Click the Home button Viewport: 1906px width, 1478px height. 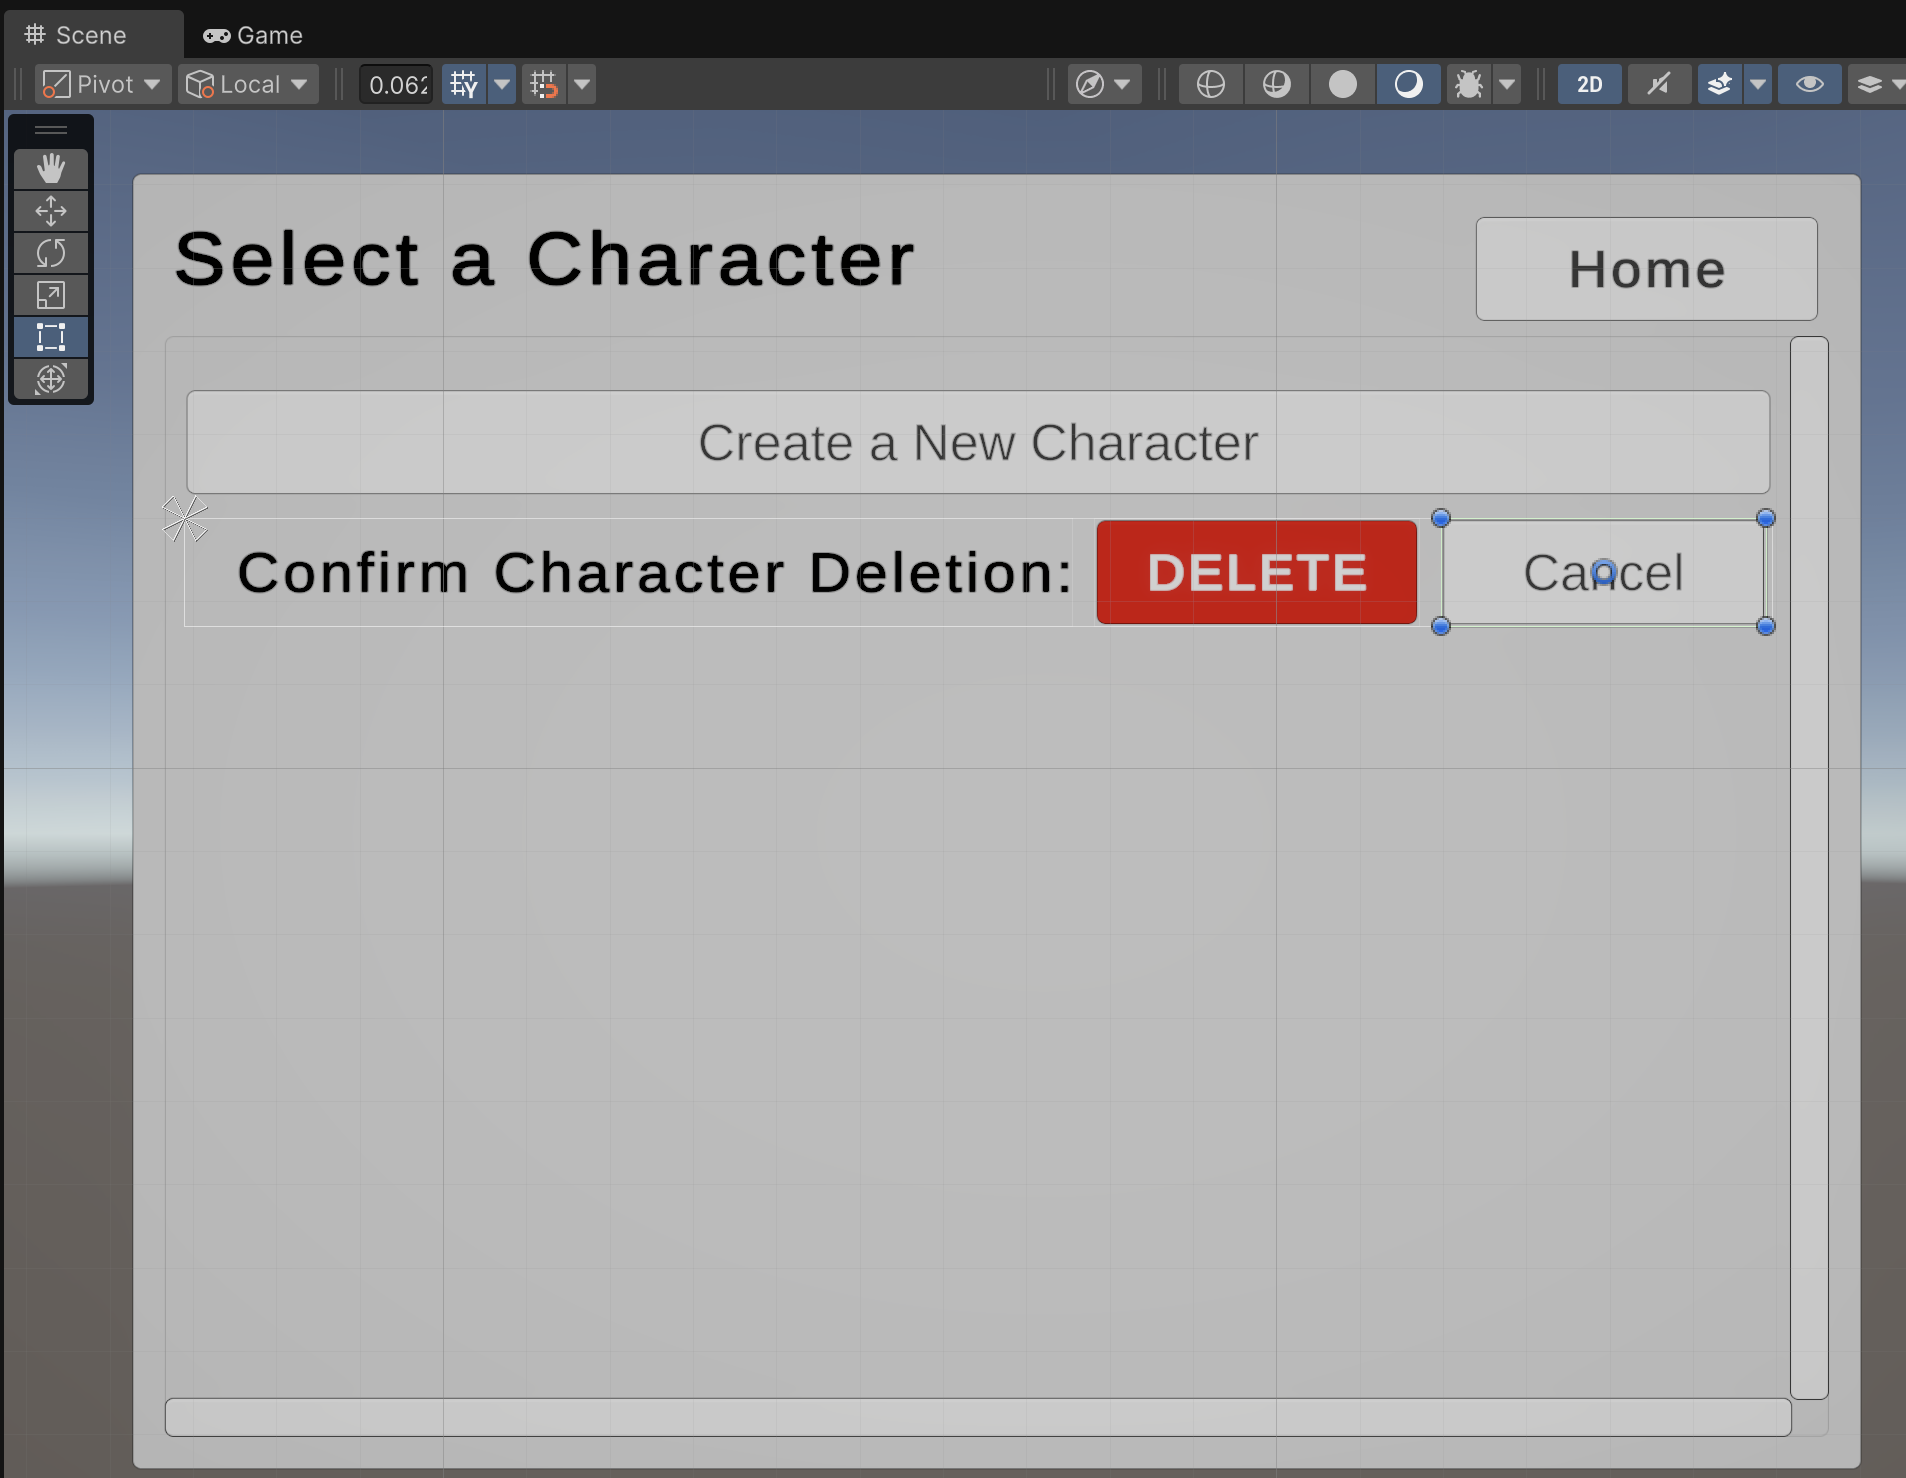coord(1646,269)
